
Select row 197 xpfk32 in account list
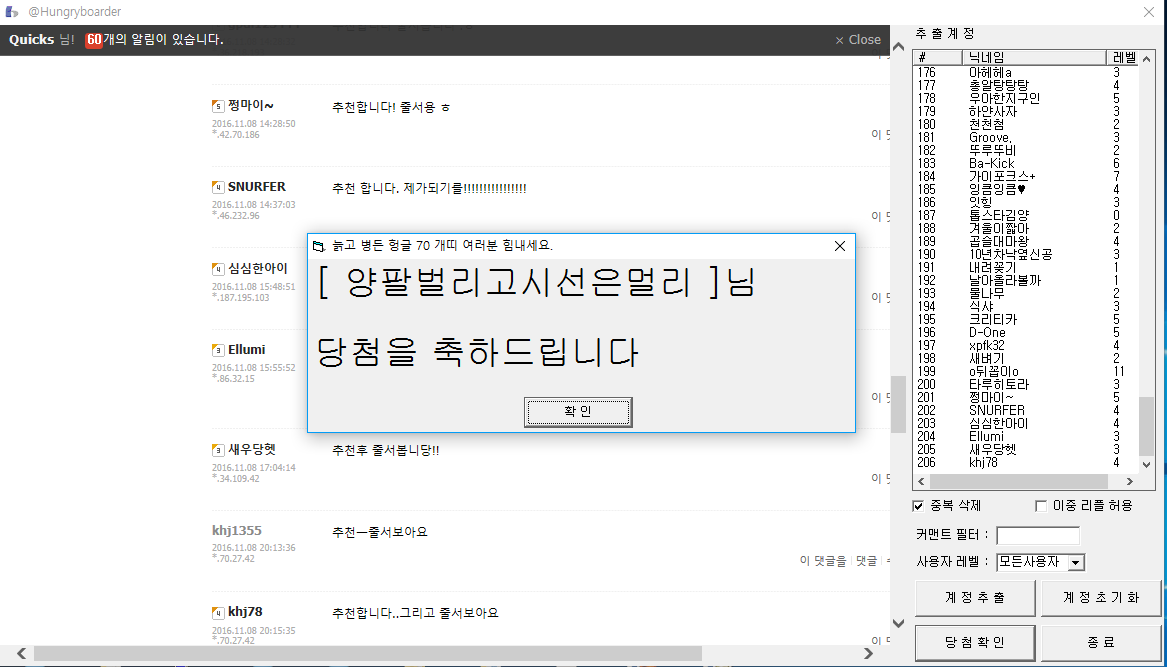click(1025, 345)
